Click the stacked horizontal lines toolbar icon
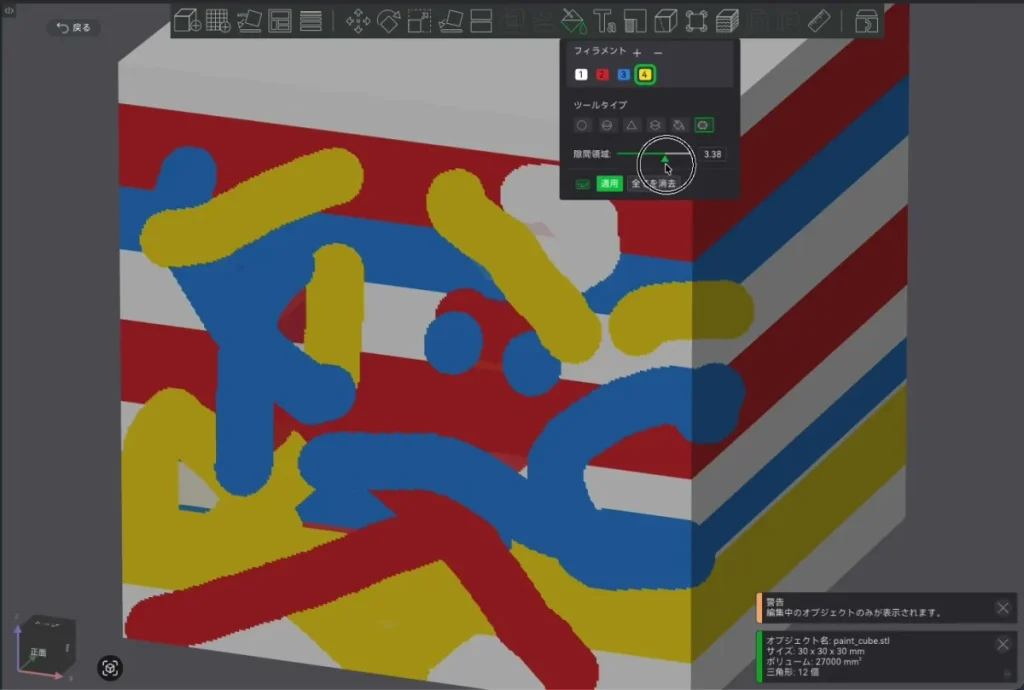The image size is (1024, 690). click(x=311, y=21)
